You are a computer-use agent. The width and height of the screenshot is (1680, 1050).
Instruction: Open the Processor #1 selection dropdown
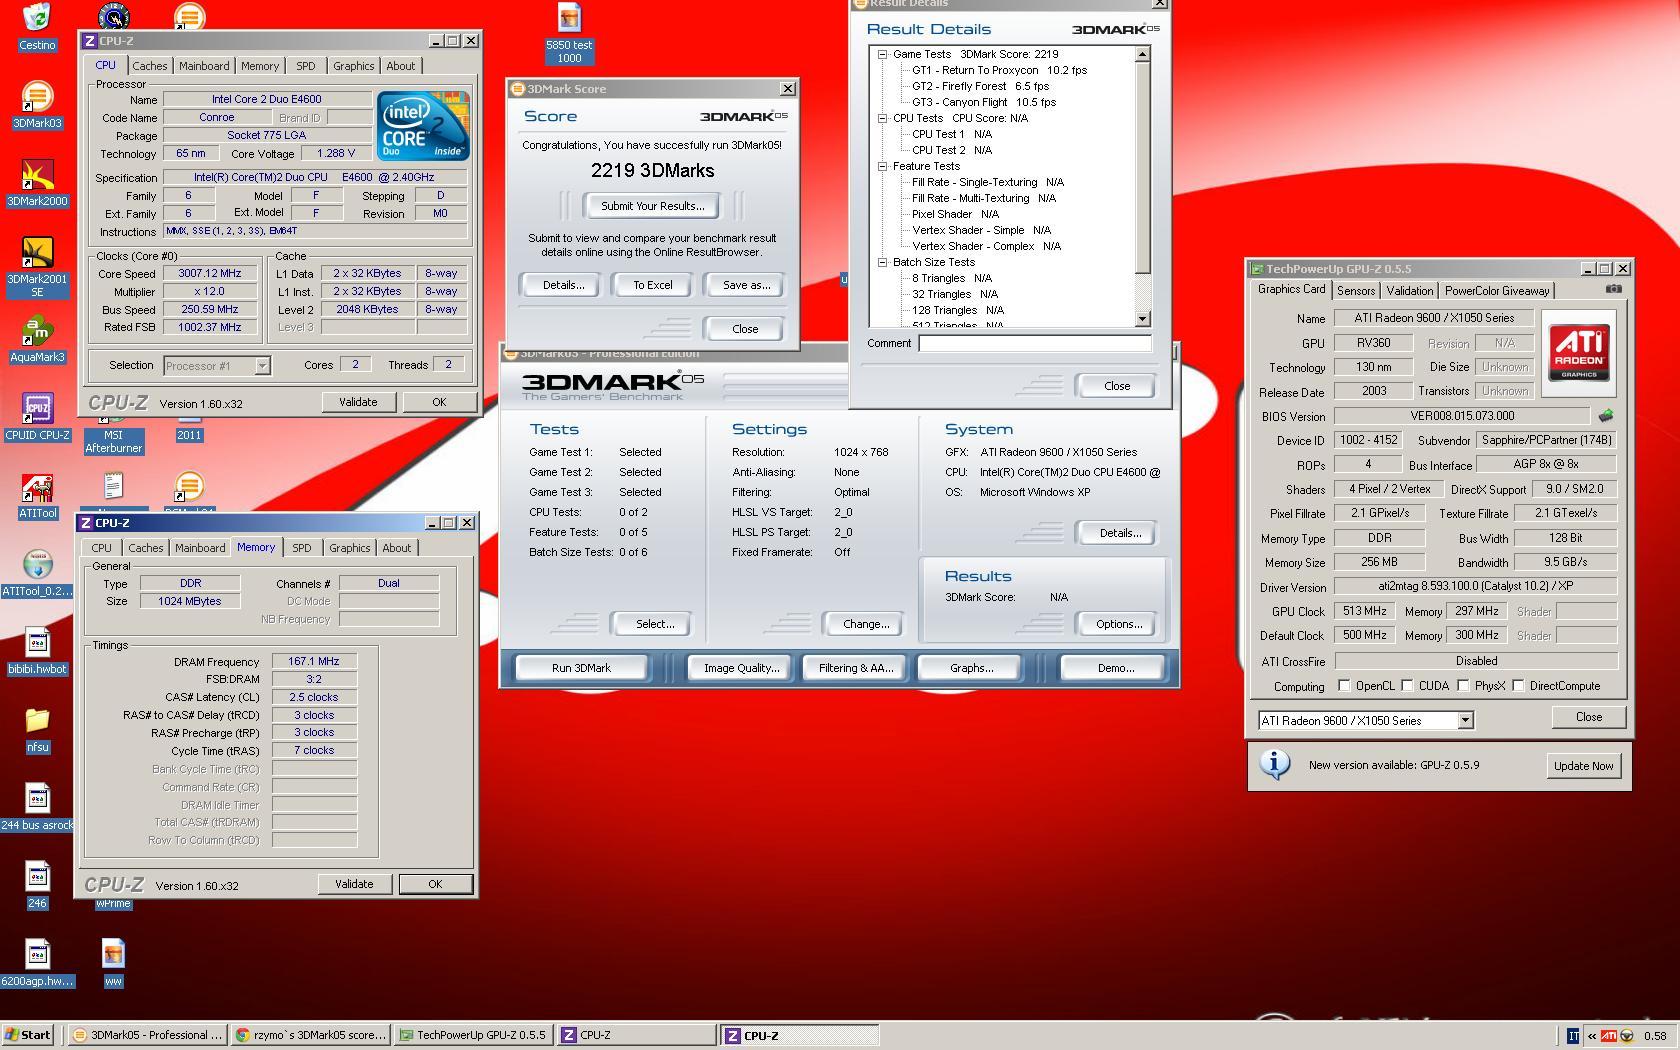pos(262,366)
